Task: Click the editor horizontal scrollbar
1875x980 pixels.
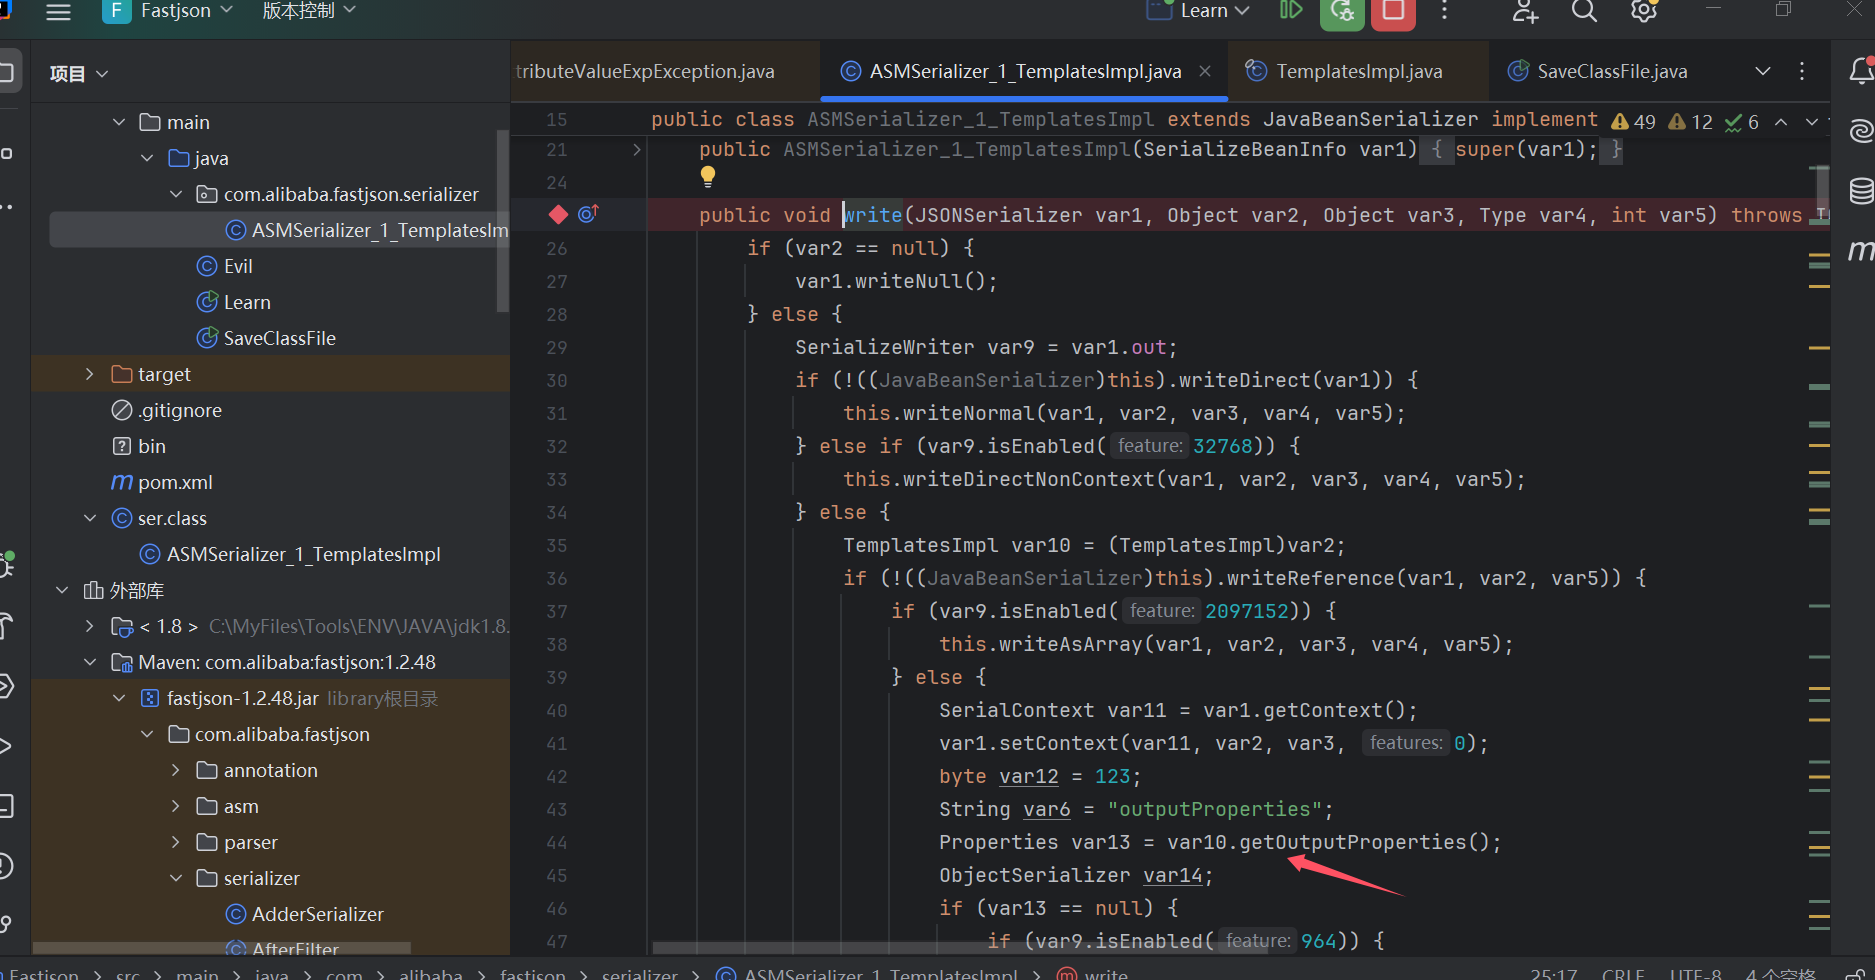Action: coord(960,947)
